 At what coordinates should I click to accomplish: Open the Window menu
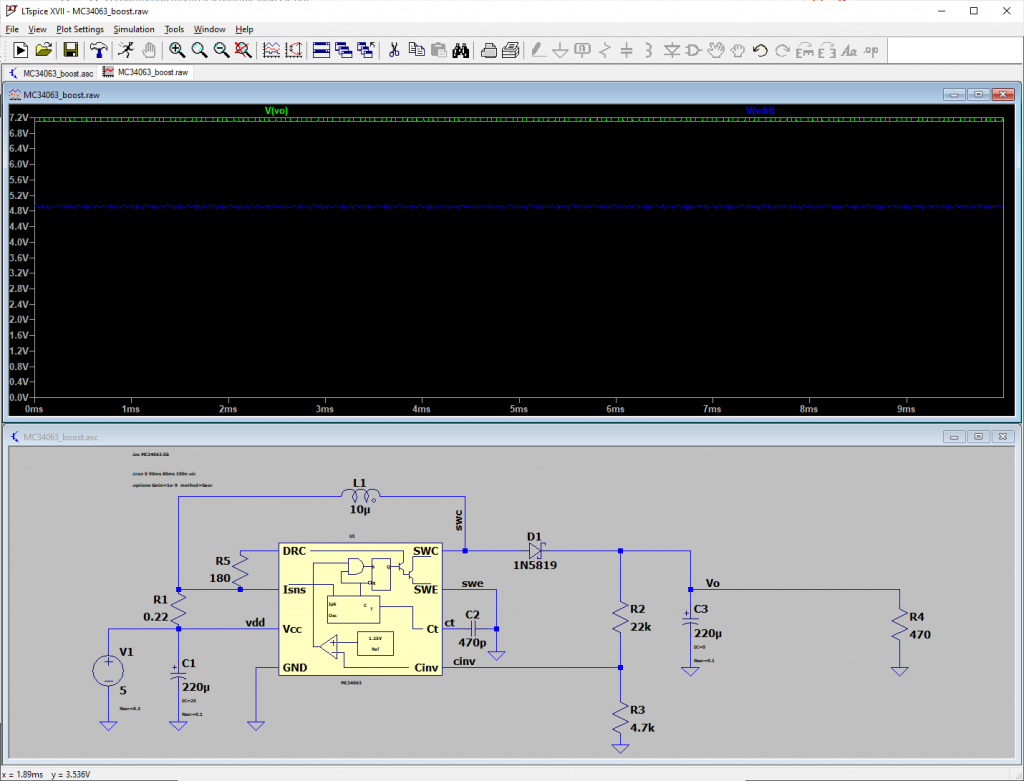tap(209, 29)
